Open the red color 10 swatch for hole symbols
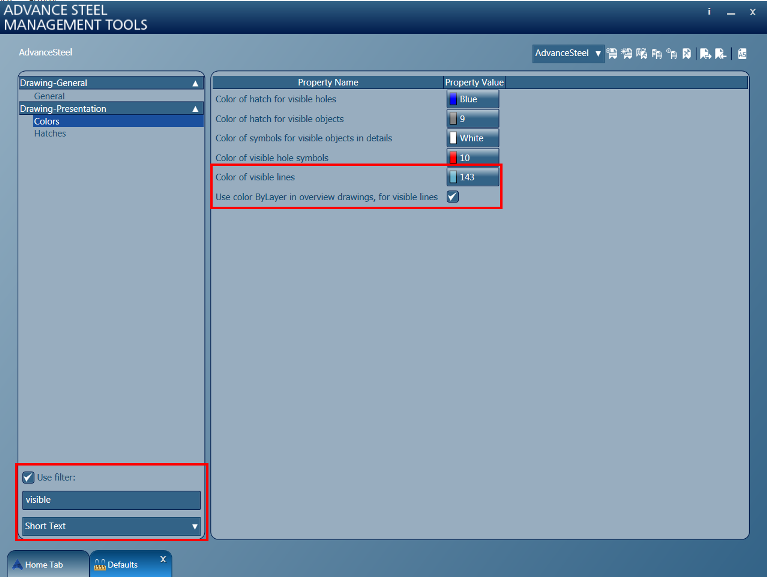The height and width of the screenshot is (577, 767). click(473, 157)
